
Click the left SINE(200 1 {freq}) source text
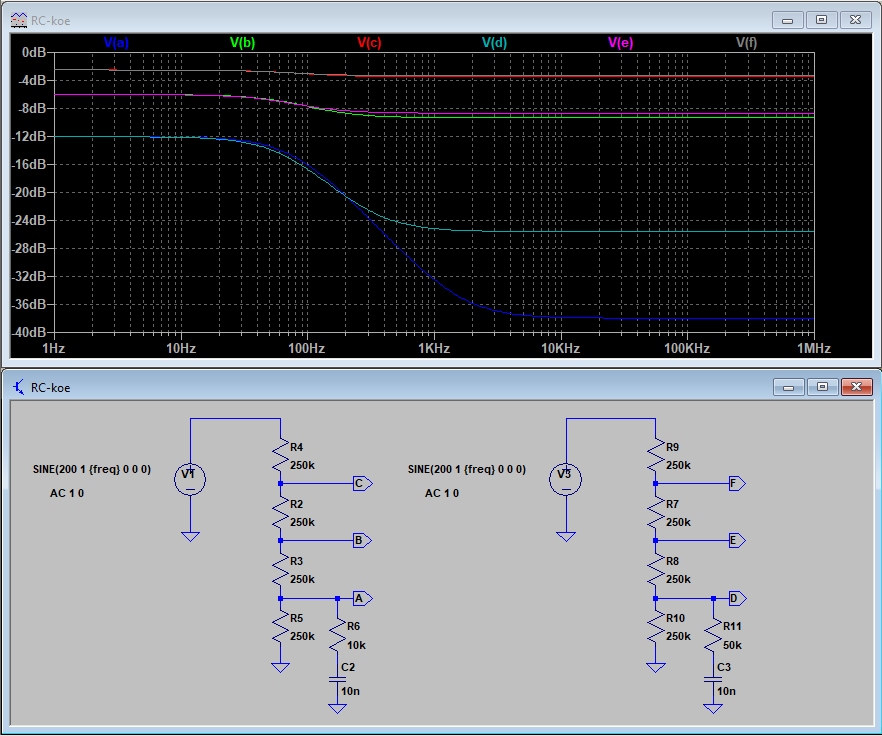coord(92,469)
